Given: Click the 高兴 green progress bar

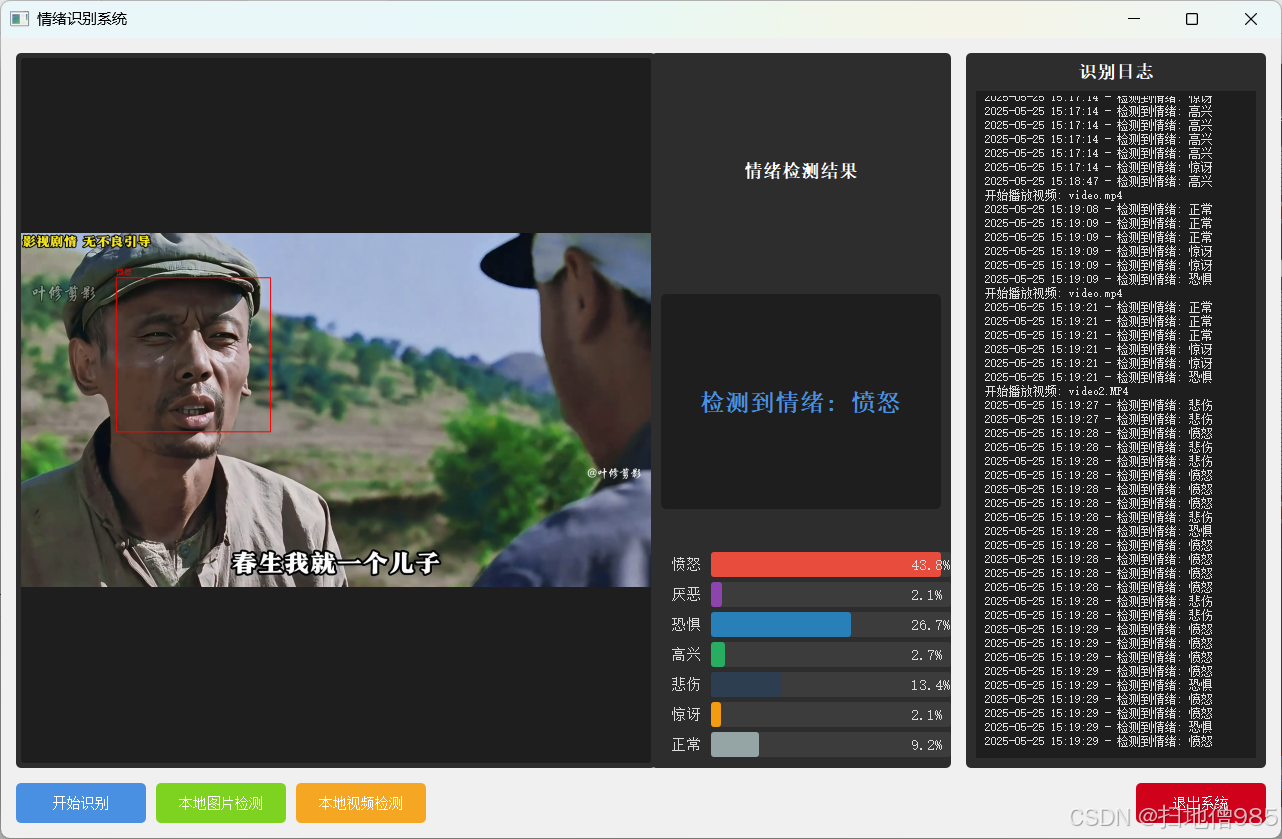Looking at the screenshot, I should tap(830, 655).
